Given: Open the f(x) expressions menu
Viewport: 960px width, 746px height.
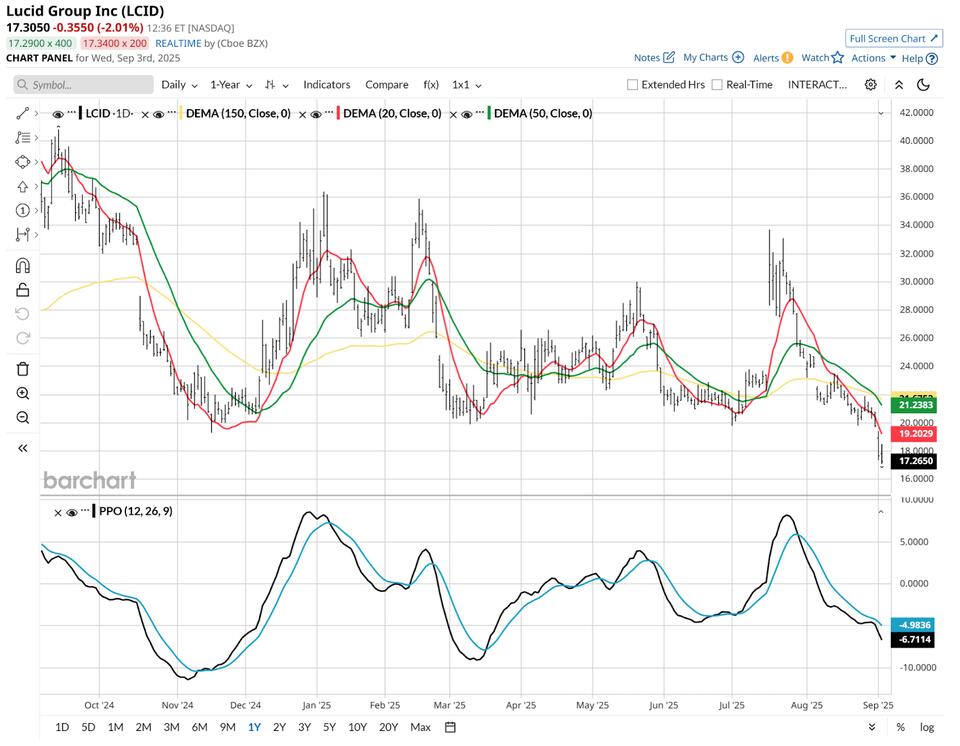Looking at the screenshot, I should pos(431,85).
